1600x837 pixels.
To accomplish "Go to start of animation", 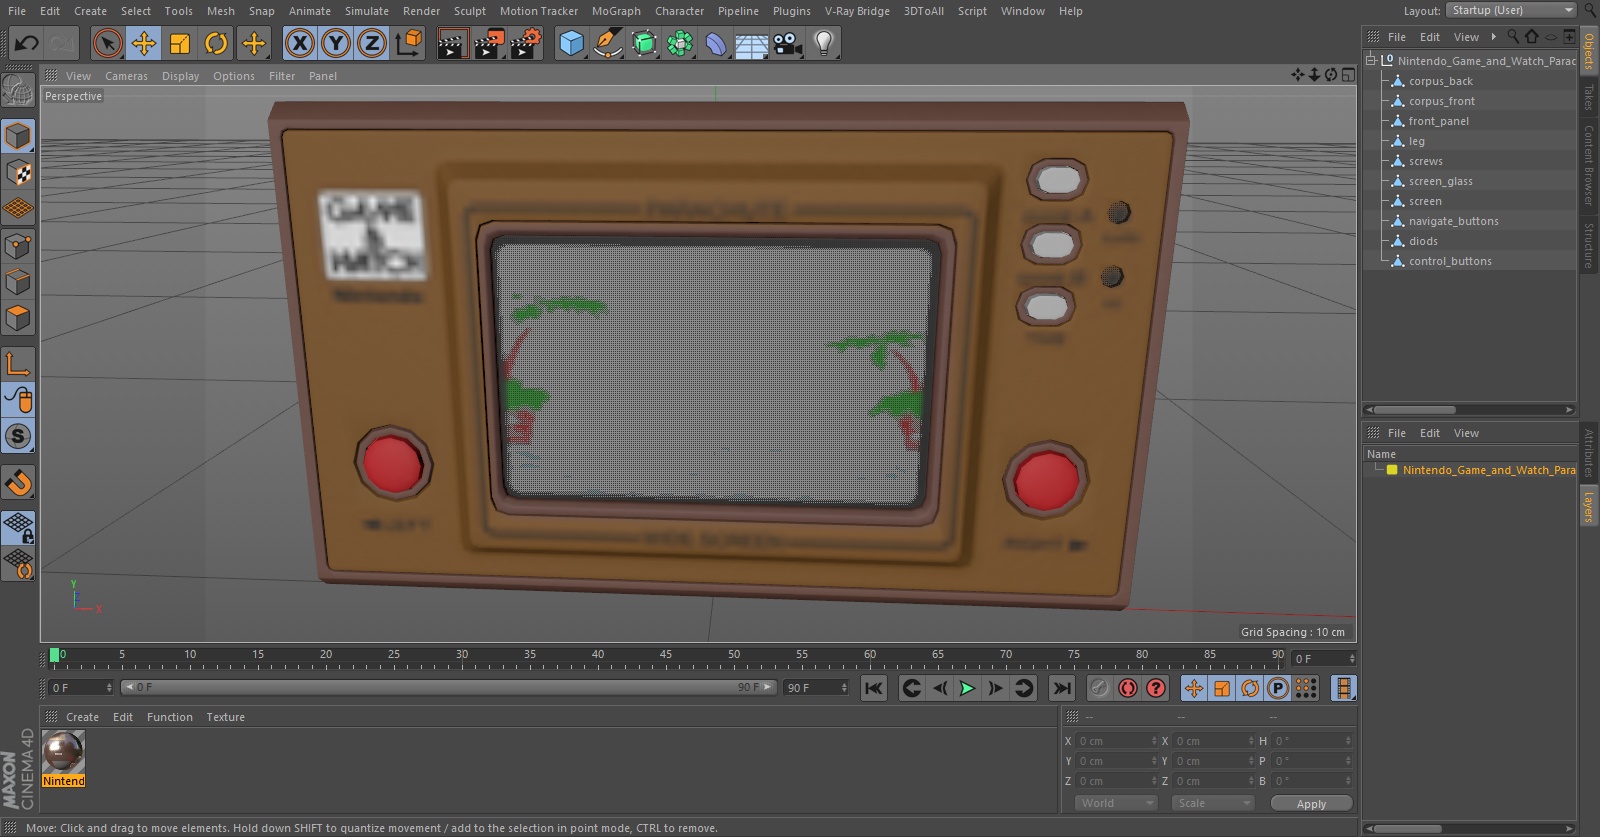I will [874, 688].
